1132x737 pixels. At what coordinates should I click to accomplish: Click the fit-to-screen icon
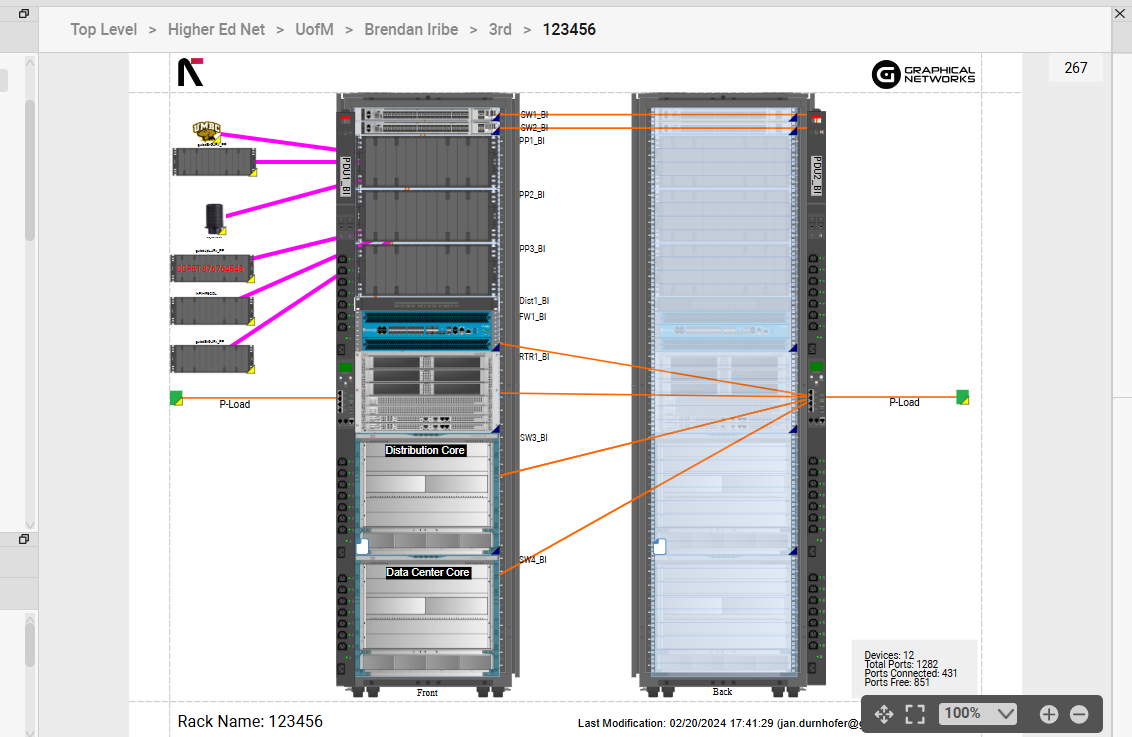(x=915, y=714)
